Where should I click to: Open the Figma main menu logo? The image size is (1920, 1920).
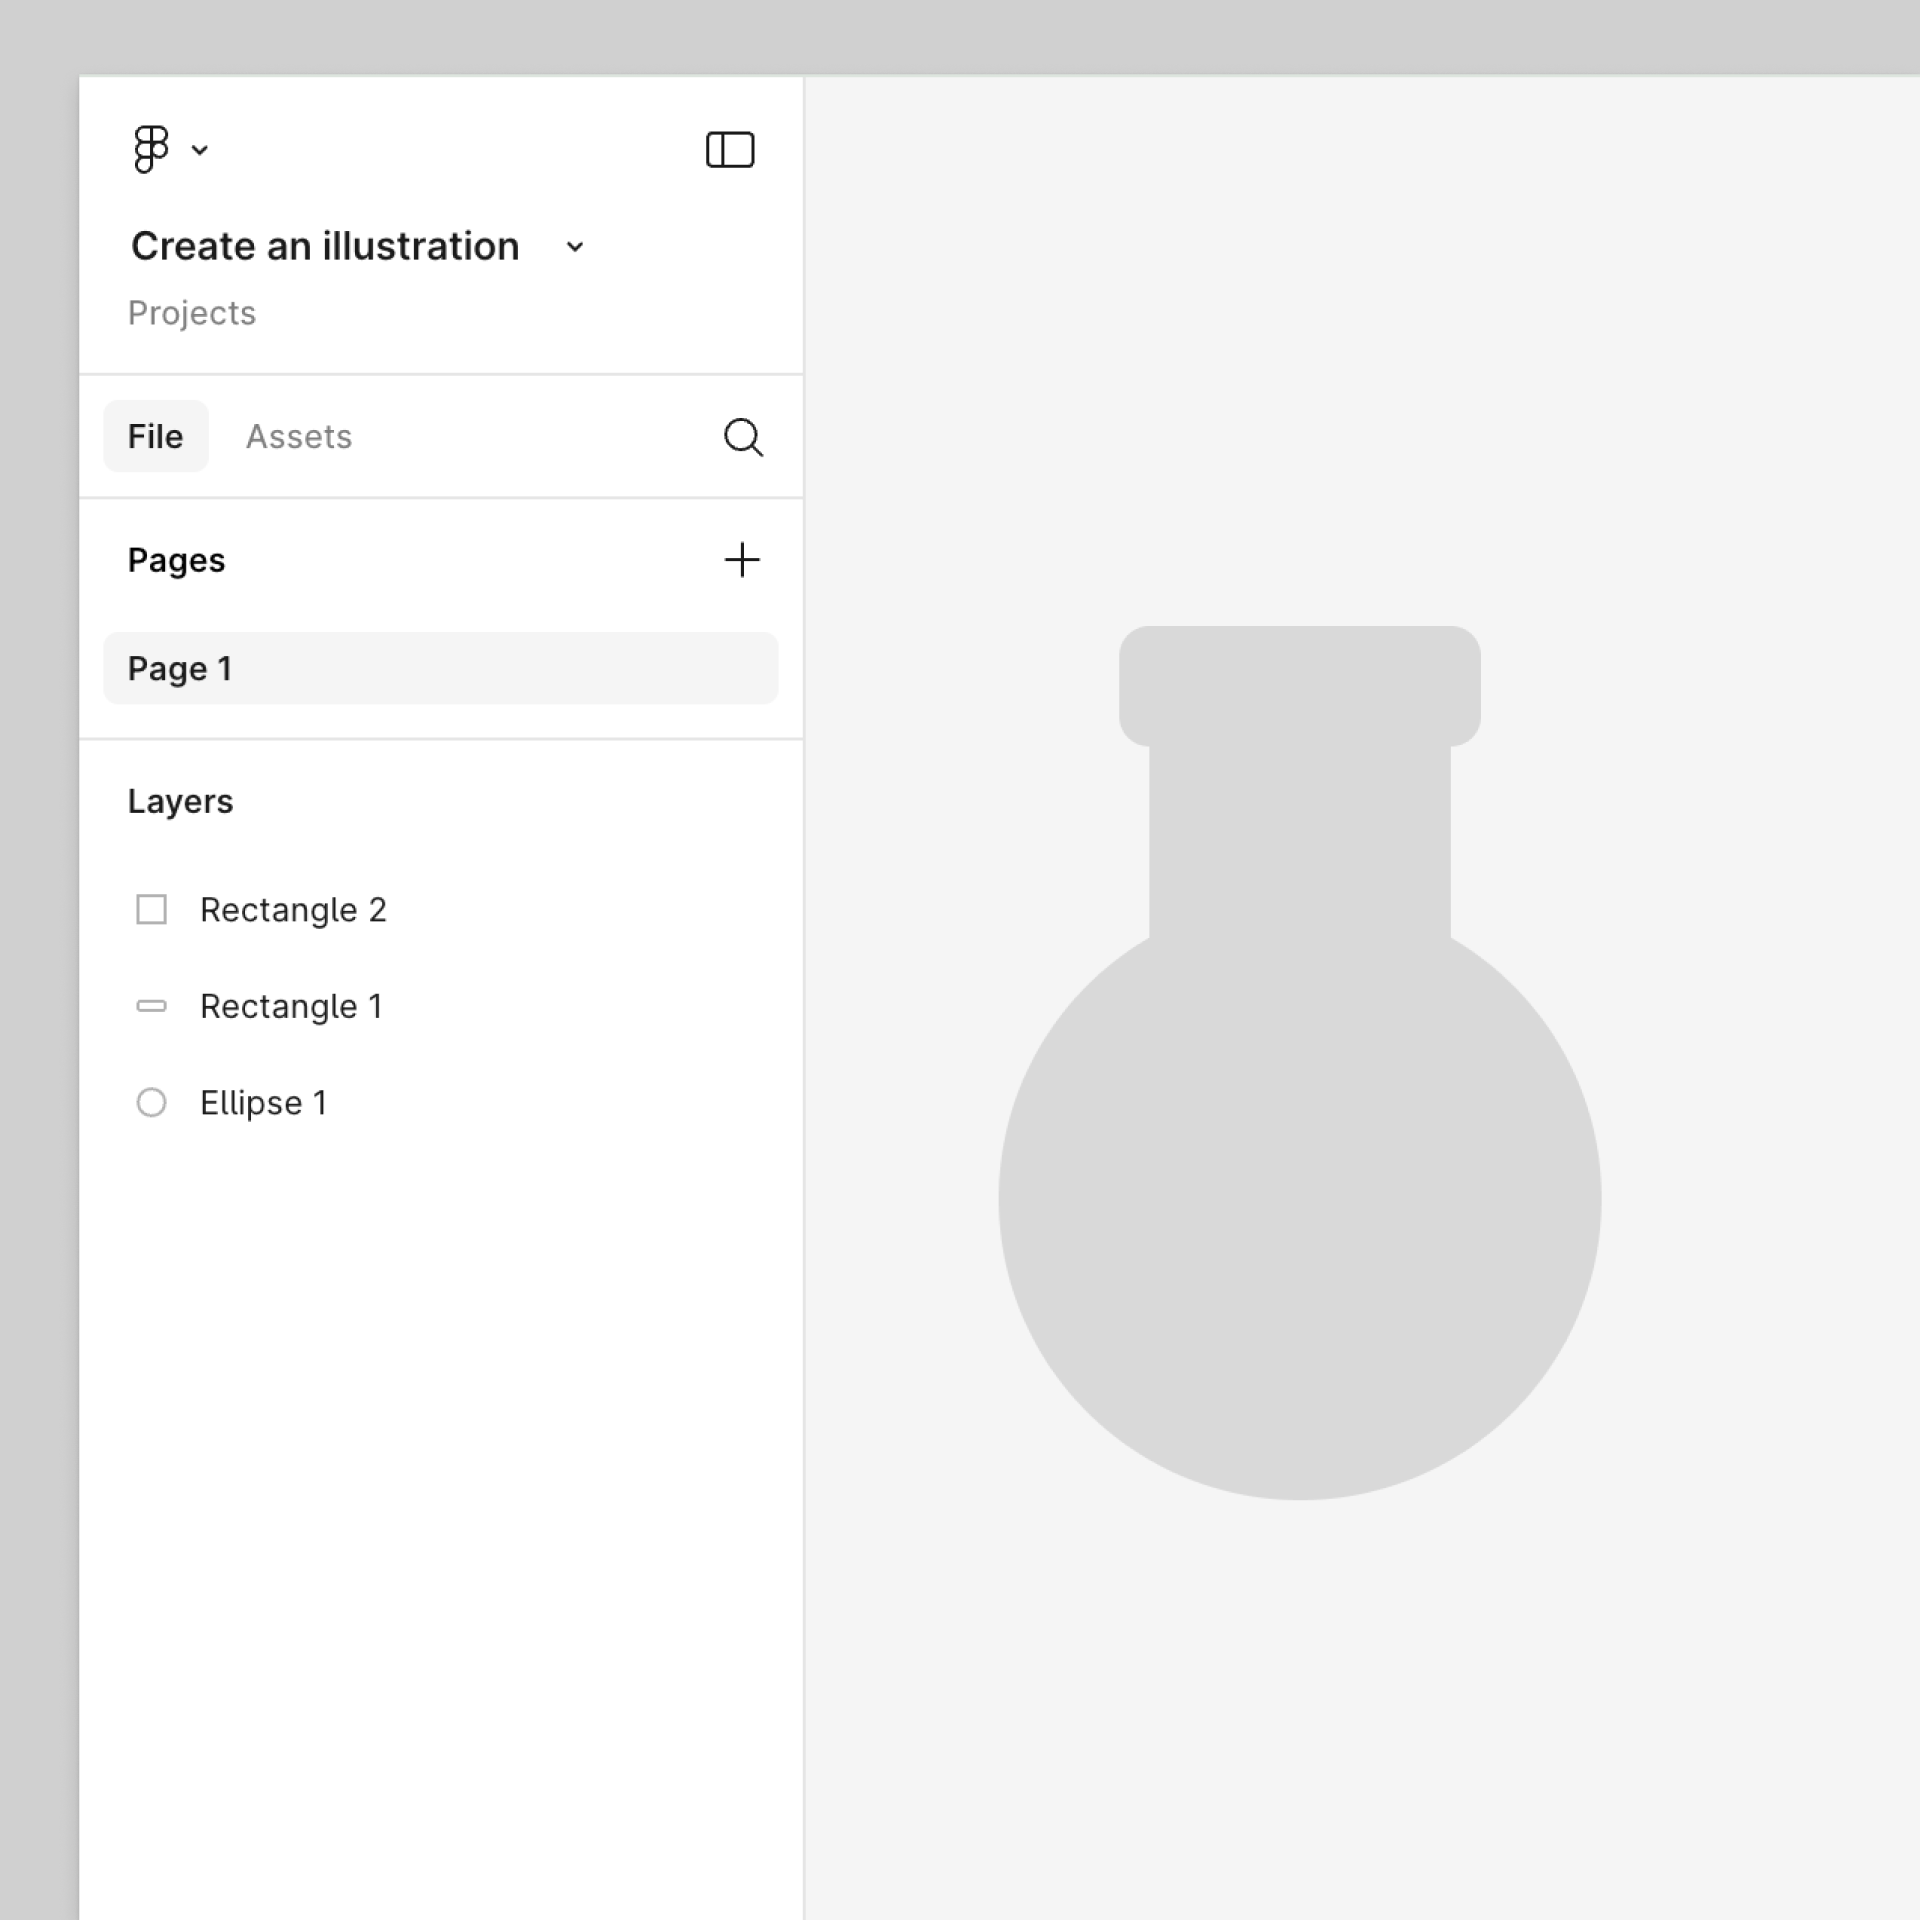[x=151, y=149]
